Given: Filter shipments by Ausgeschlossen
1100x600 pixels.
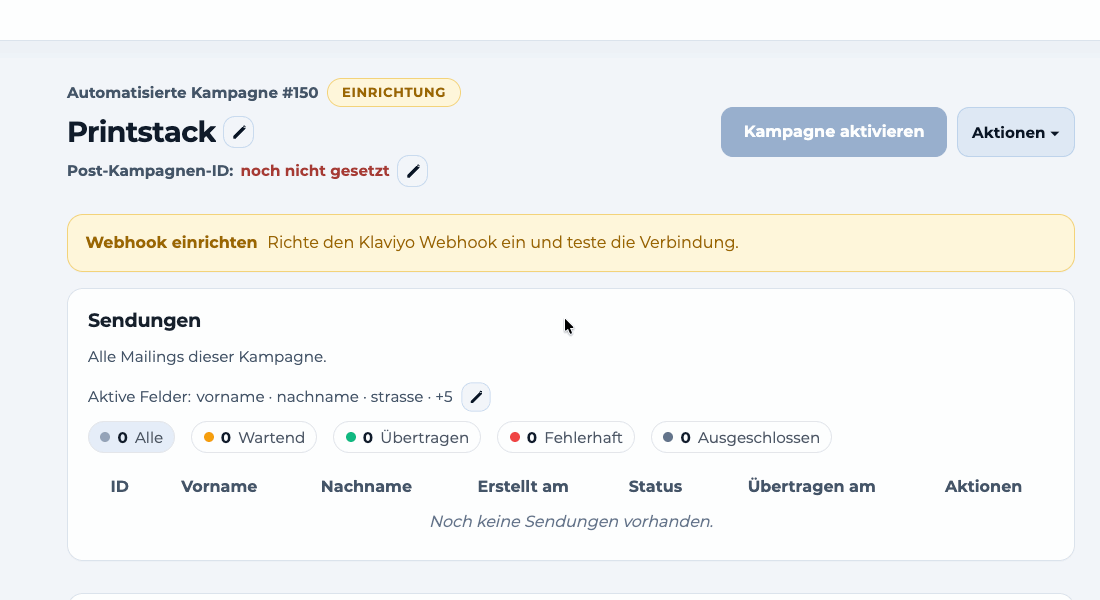Looking at the screenshot, I should (741, 437).
